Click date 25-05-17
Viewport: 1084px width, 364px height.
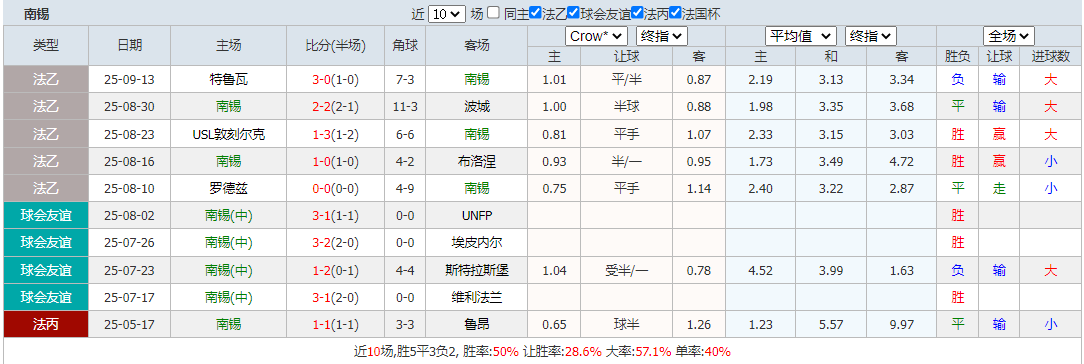point(130,324)
